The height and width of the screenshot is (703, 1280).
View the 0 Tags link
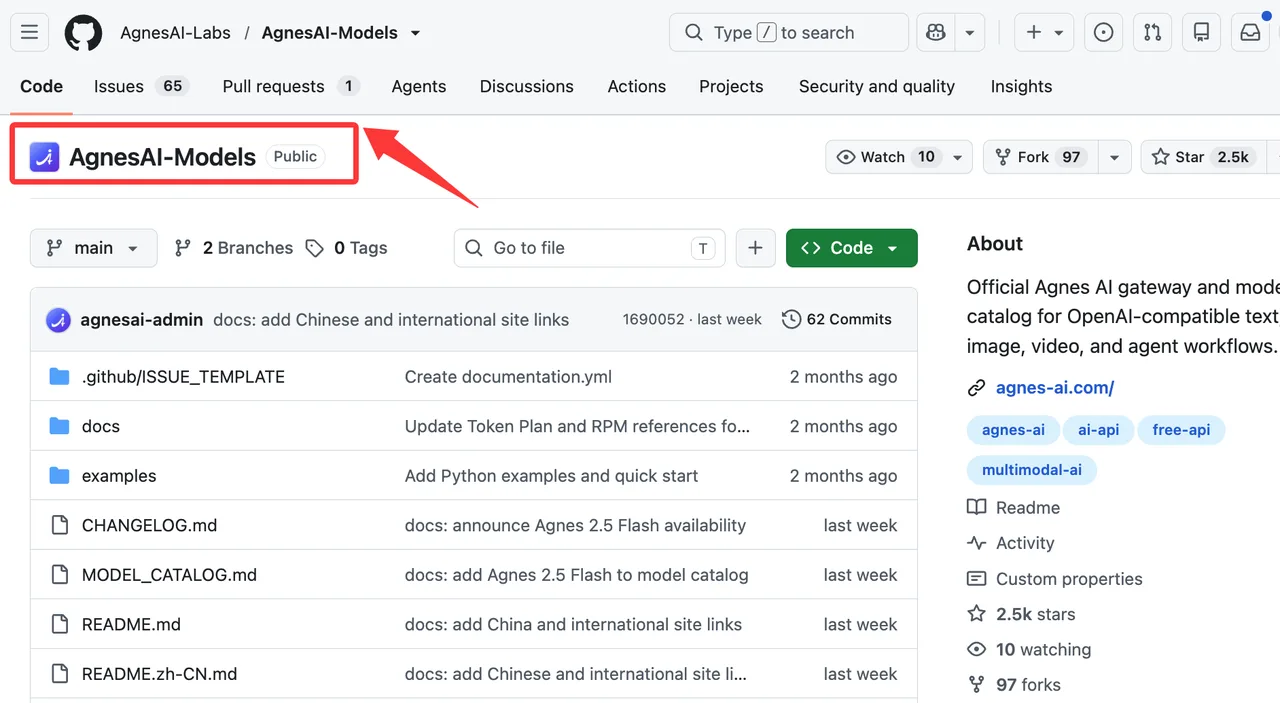pos(347,248)
